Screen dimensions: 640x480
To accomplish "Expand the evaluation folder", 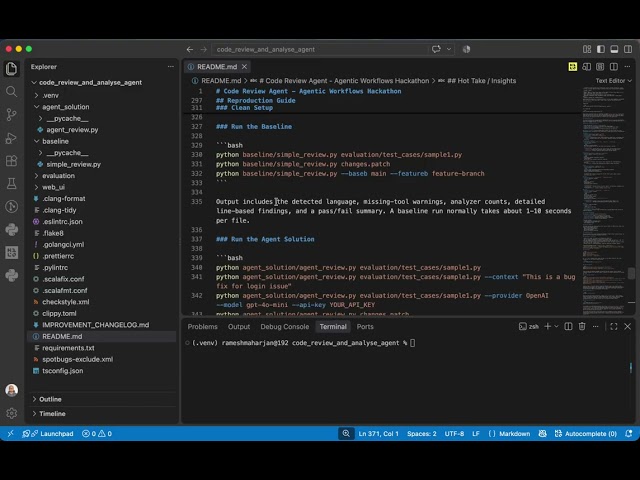I will click(x=36, y=176).
